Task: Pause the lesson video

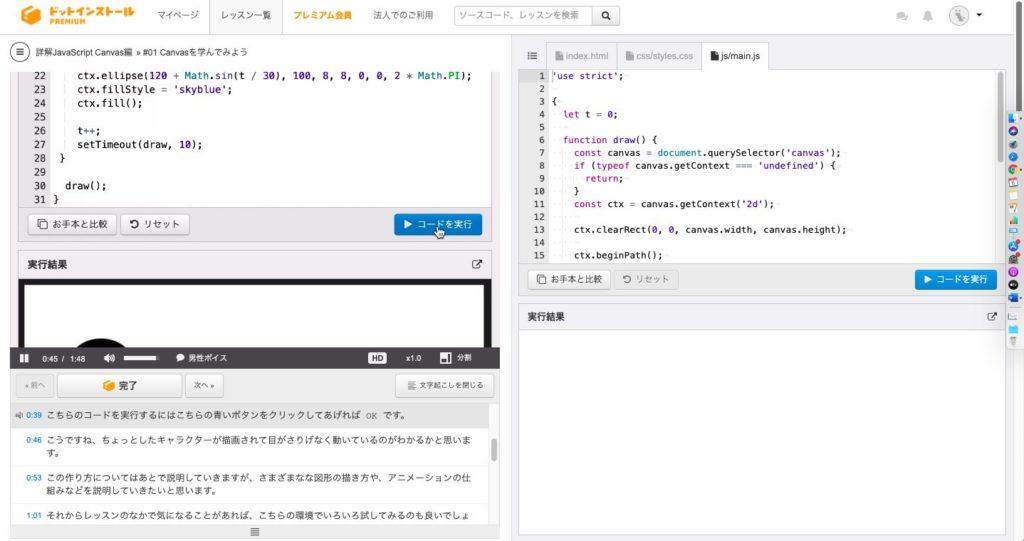Action: 24,358
